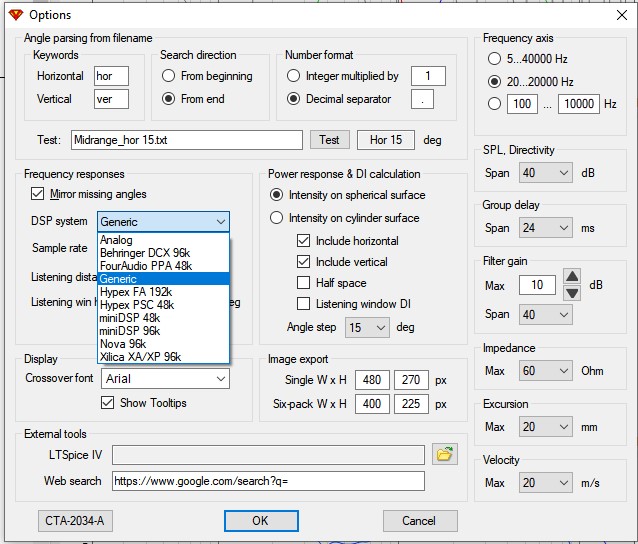Click the CTA-2034-A button
This screenshot has height=544, width=638.
click(75, 521)
